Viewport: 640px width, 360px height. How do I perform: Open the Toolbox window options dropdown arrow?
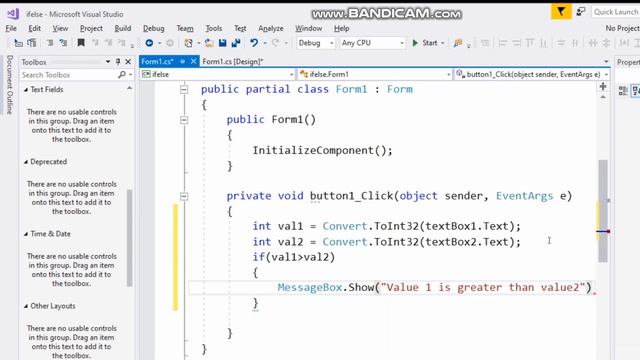click(108, 62)
